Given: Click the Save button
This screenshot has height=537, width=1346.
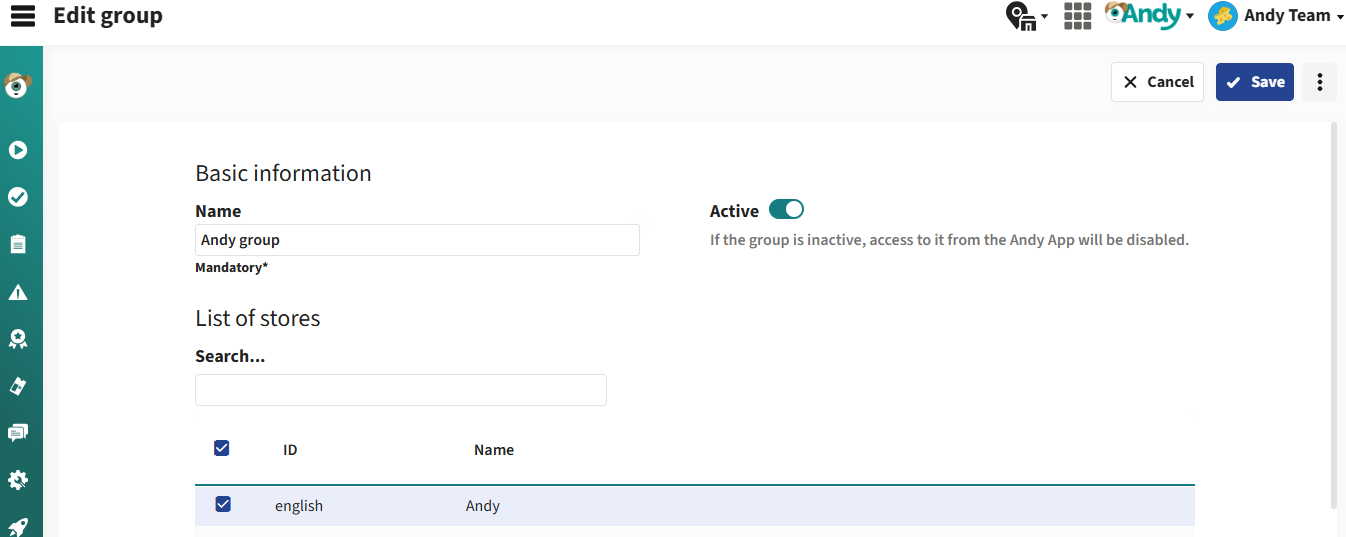Looking at the screenshot, I should [x=1255, y=82].
